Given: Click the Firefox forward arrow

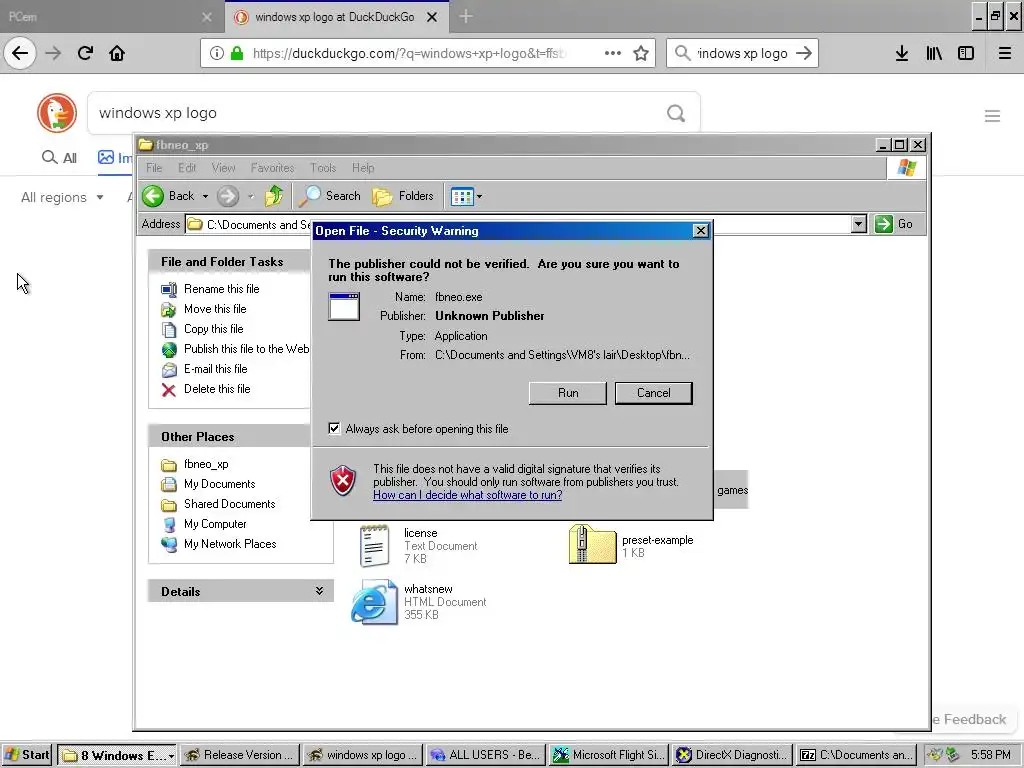Looking at the screenshot, I should coord(53,53).
